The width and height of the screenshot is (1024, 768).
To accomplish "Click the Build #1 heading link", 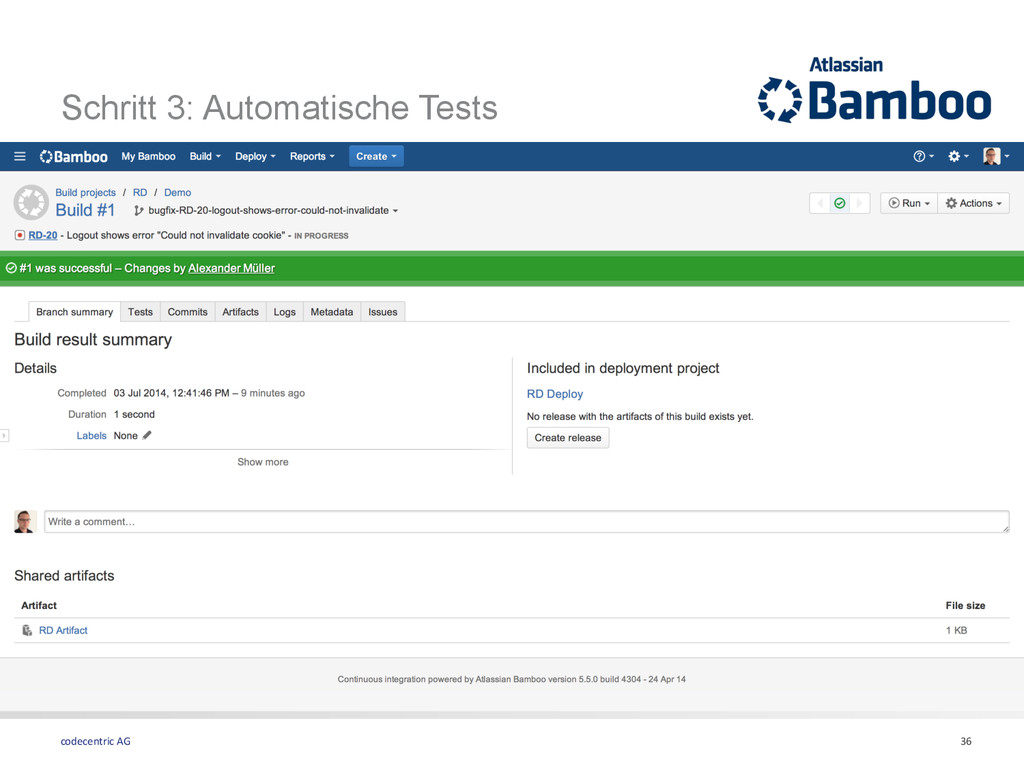I will (x=86, y=210).
